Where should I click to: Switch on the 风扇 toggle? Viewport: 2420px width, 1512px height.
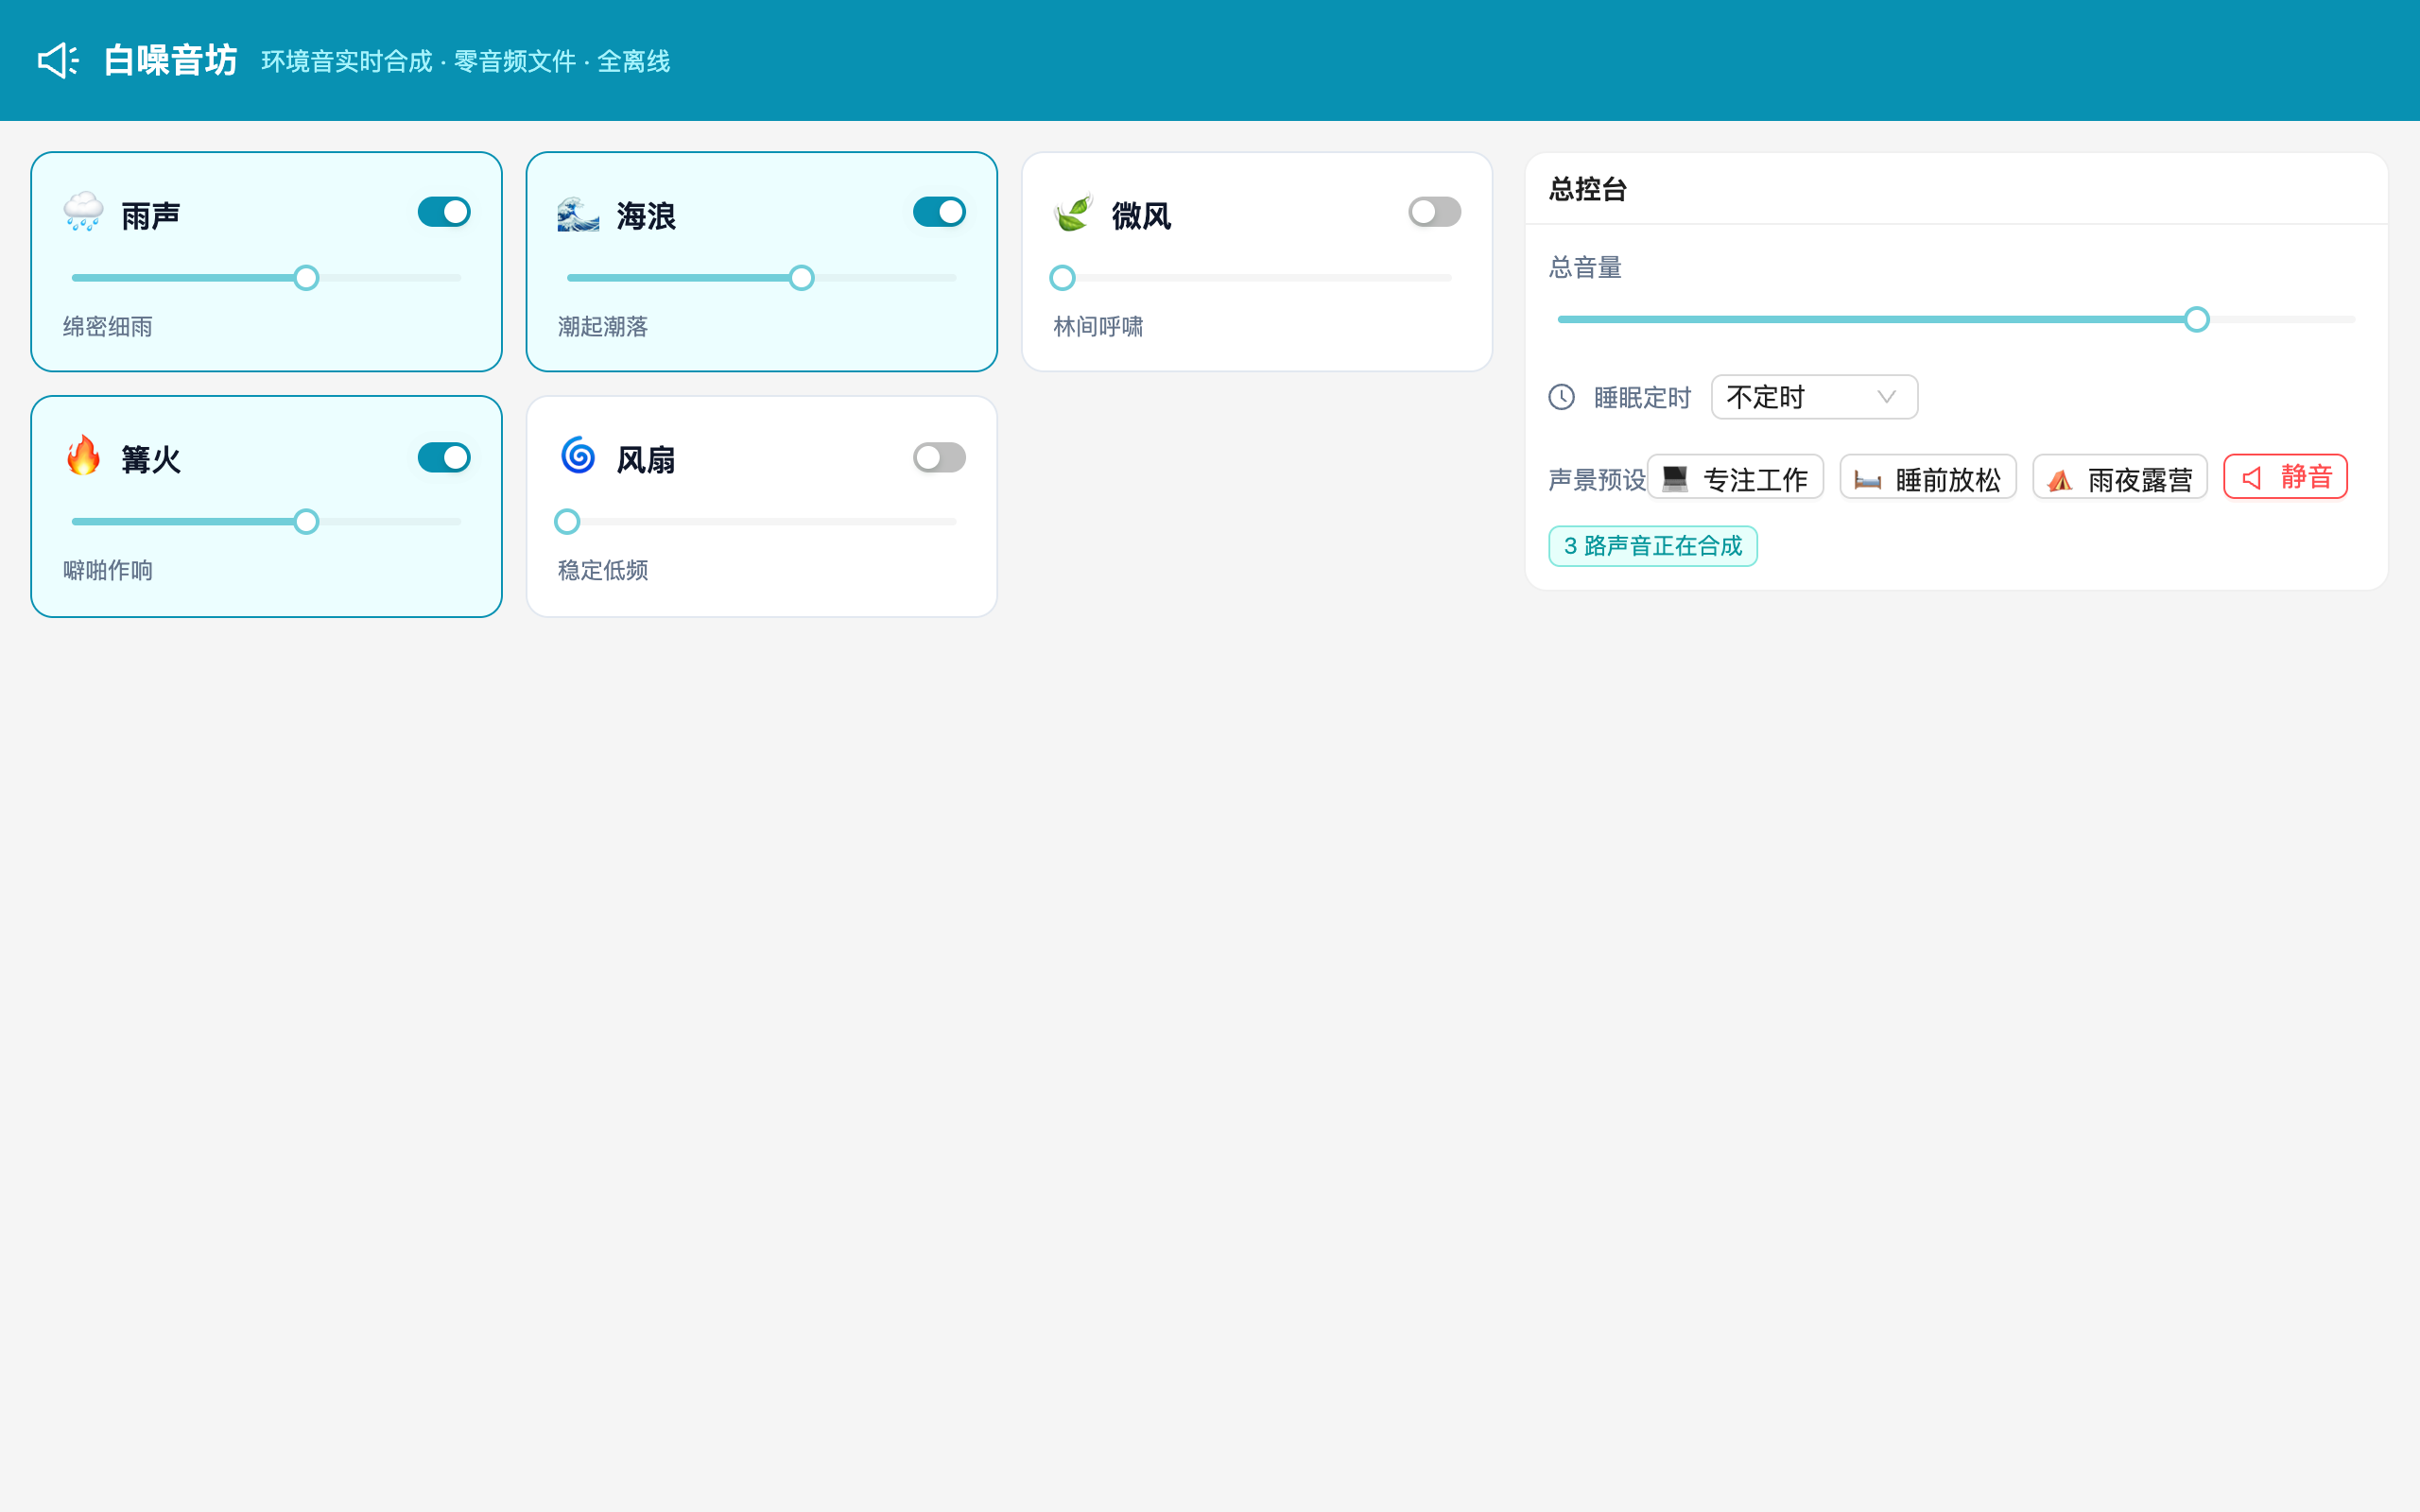[939, 457]
